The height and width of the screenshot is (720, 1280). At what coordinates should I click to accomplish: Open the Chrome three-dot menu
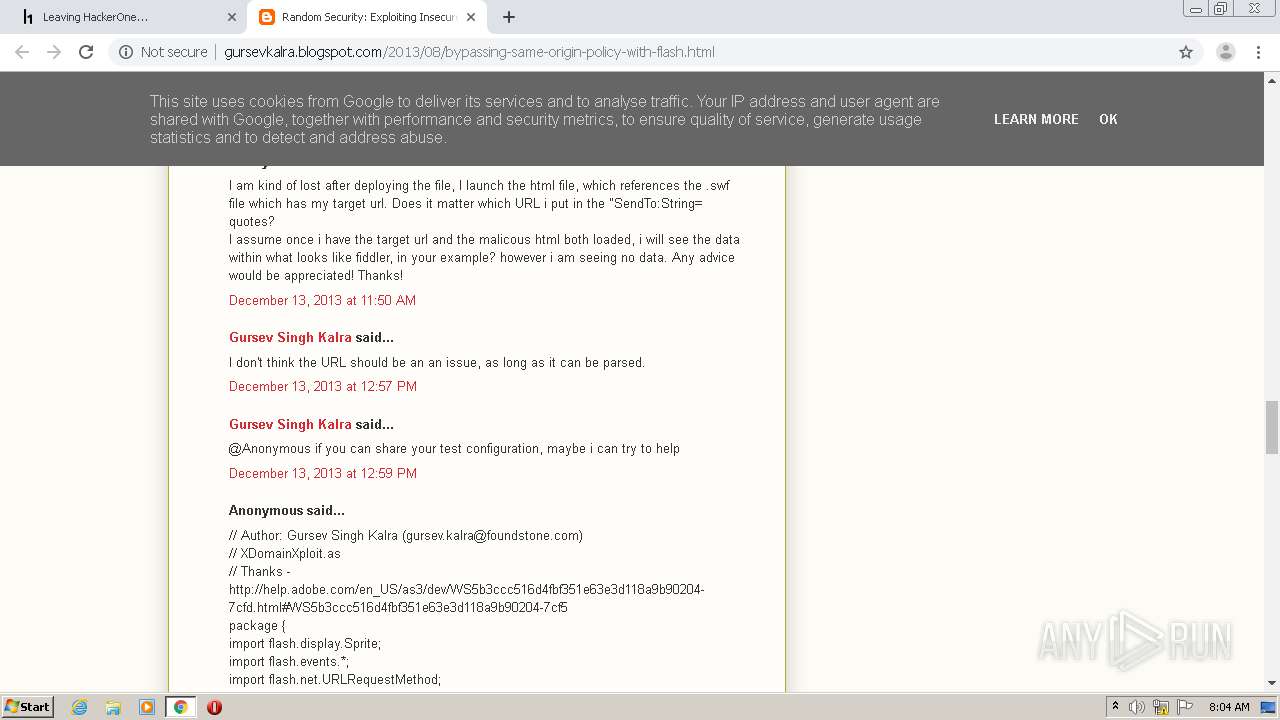1259,52
